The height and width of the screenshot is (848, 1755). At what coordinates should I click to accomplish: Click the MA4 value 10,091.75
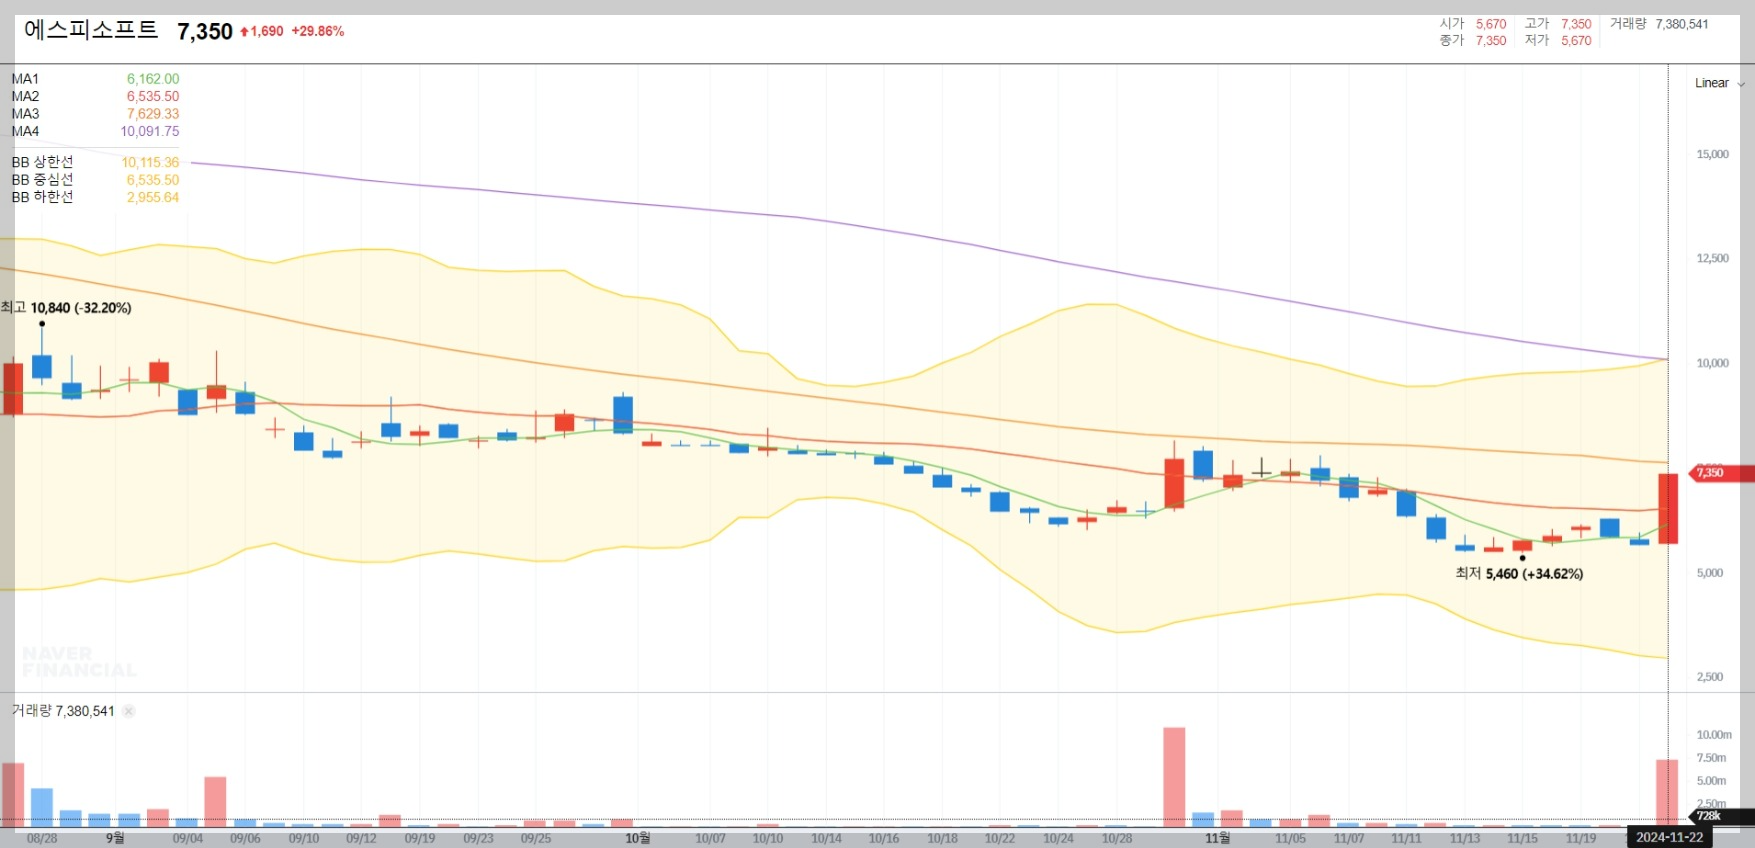click(150, 132)
